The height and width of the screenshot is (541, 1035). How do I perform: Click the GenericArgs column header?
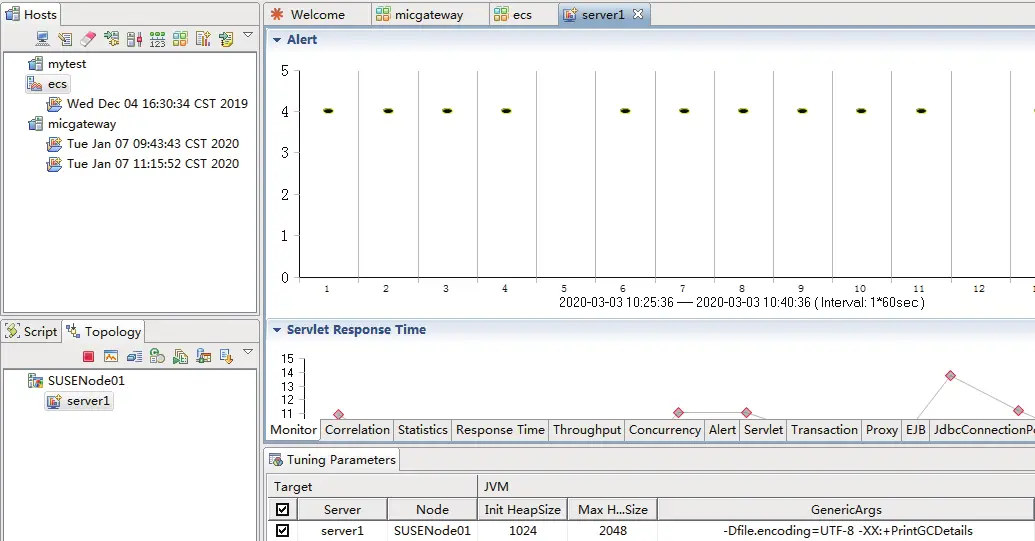tap(846, 509)
